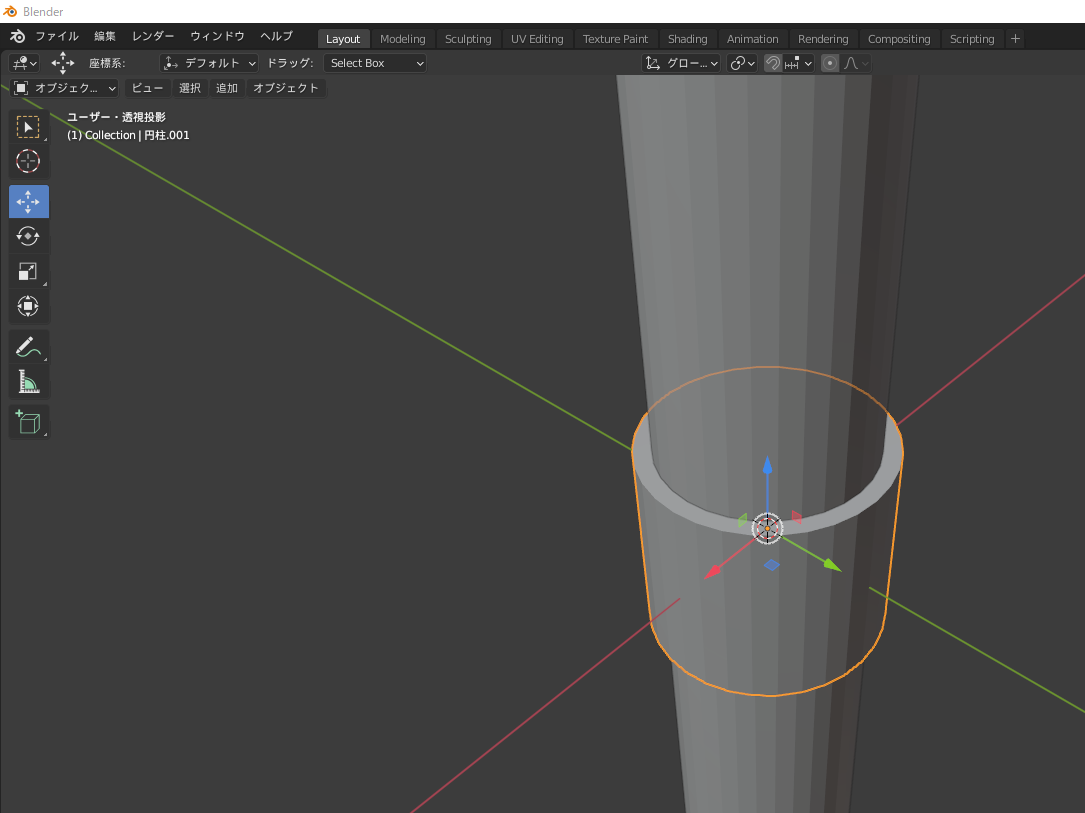Click the 'ユーザー・透視投影' view label
This screenshot has height=813, width=1085.
click(116, 118)
